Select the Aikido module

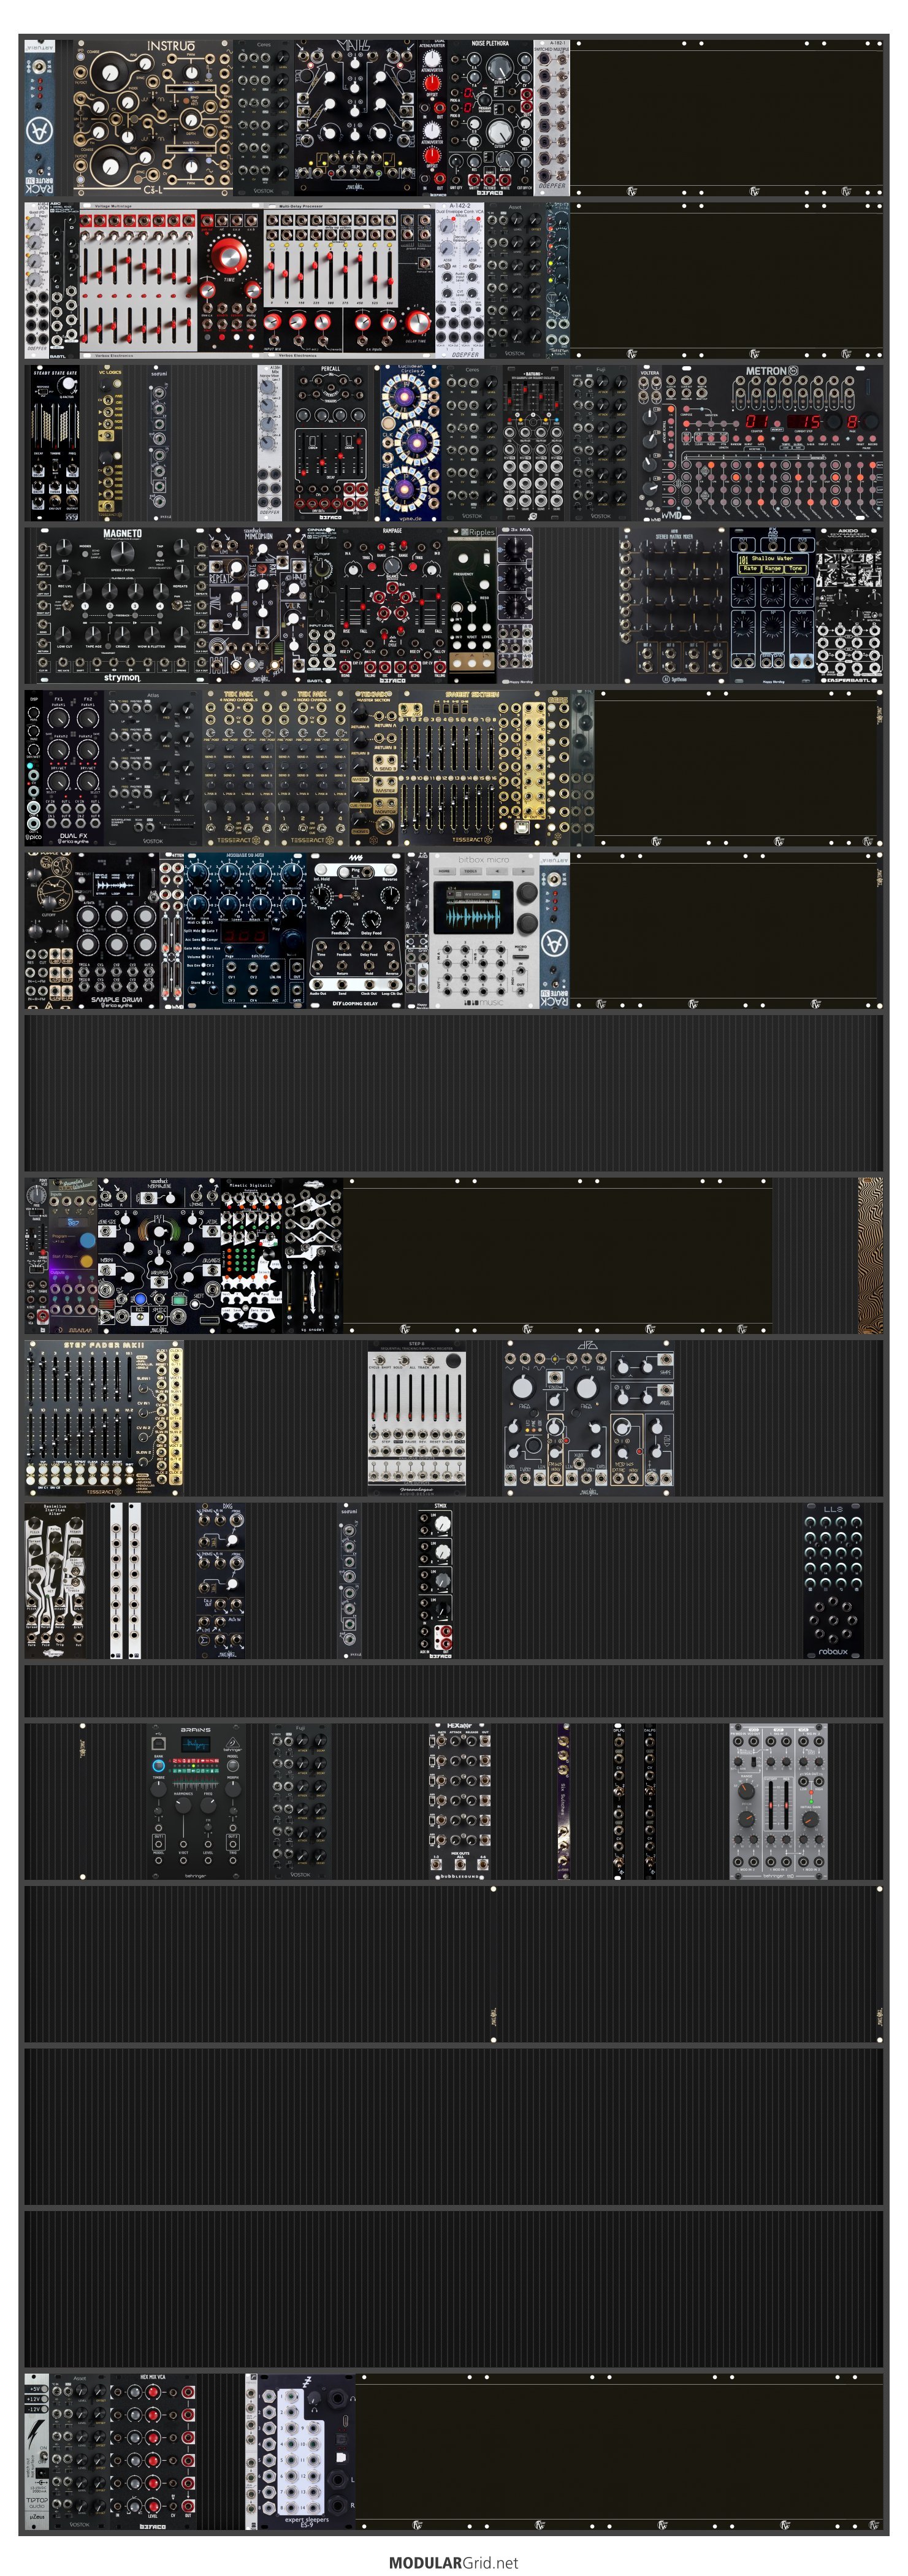coord(849,606)
